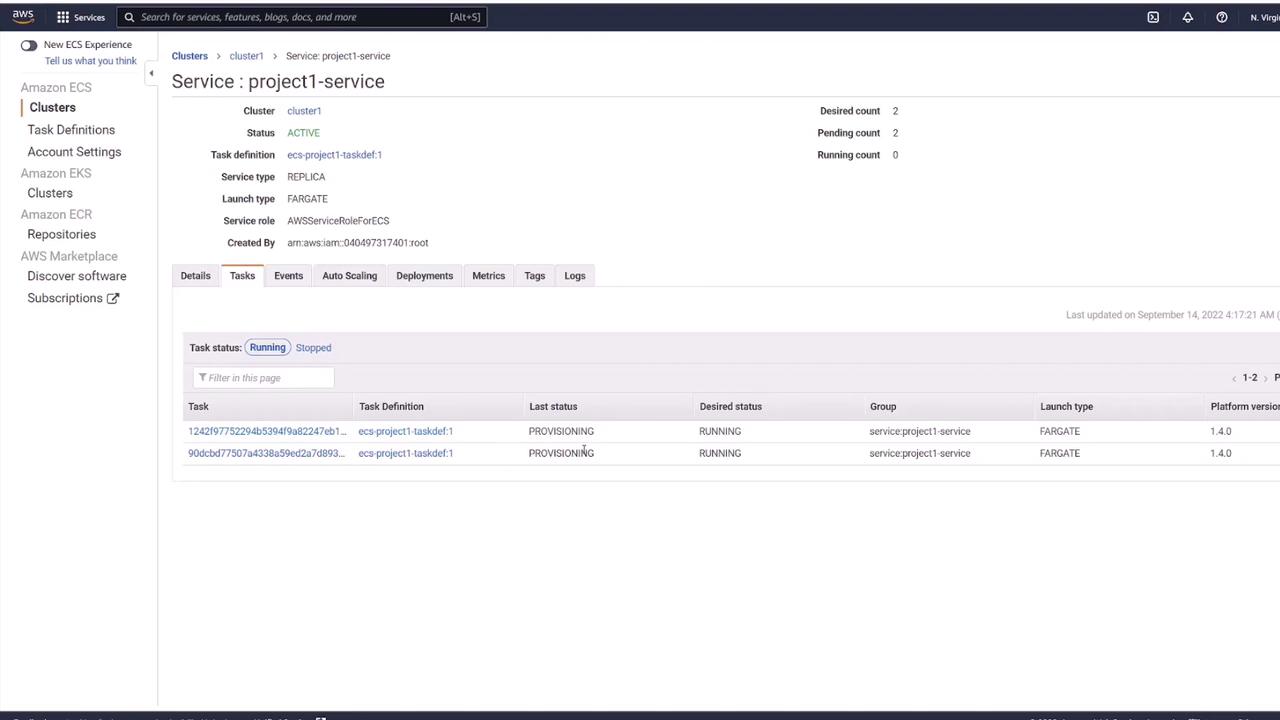Open CloudShell terminal icon in header
The image size is (1280, 720).
(1153, 17)
